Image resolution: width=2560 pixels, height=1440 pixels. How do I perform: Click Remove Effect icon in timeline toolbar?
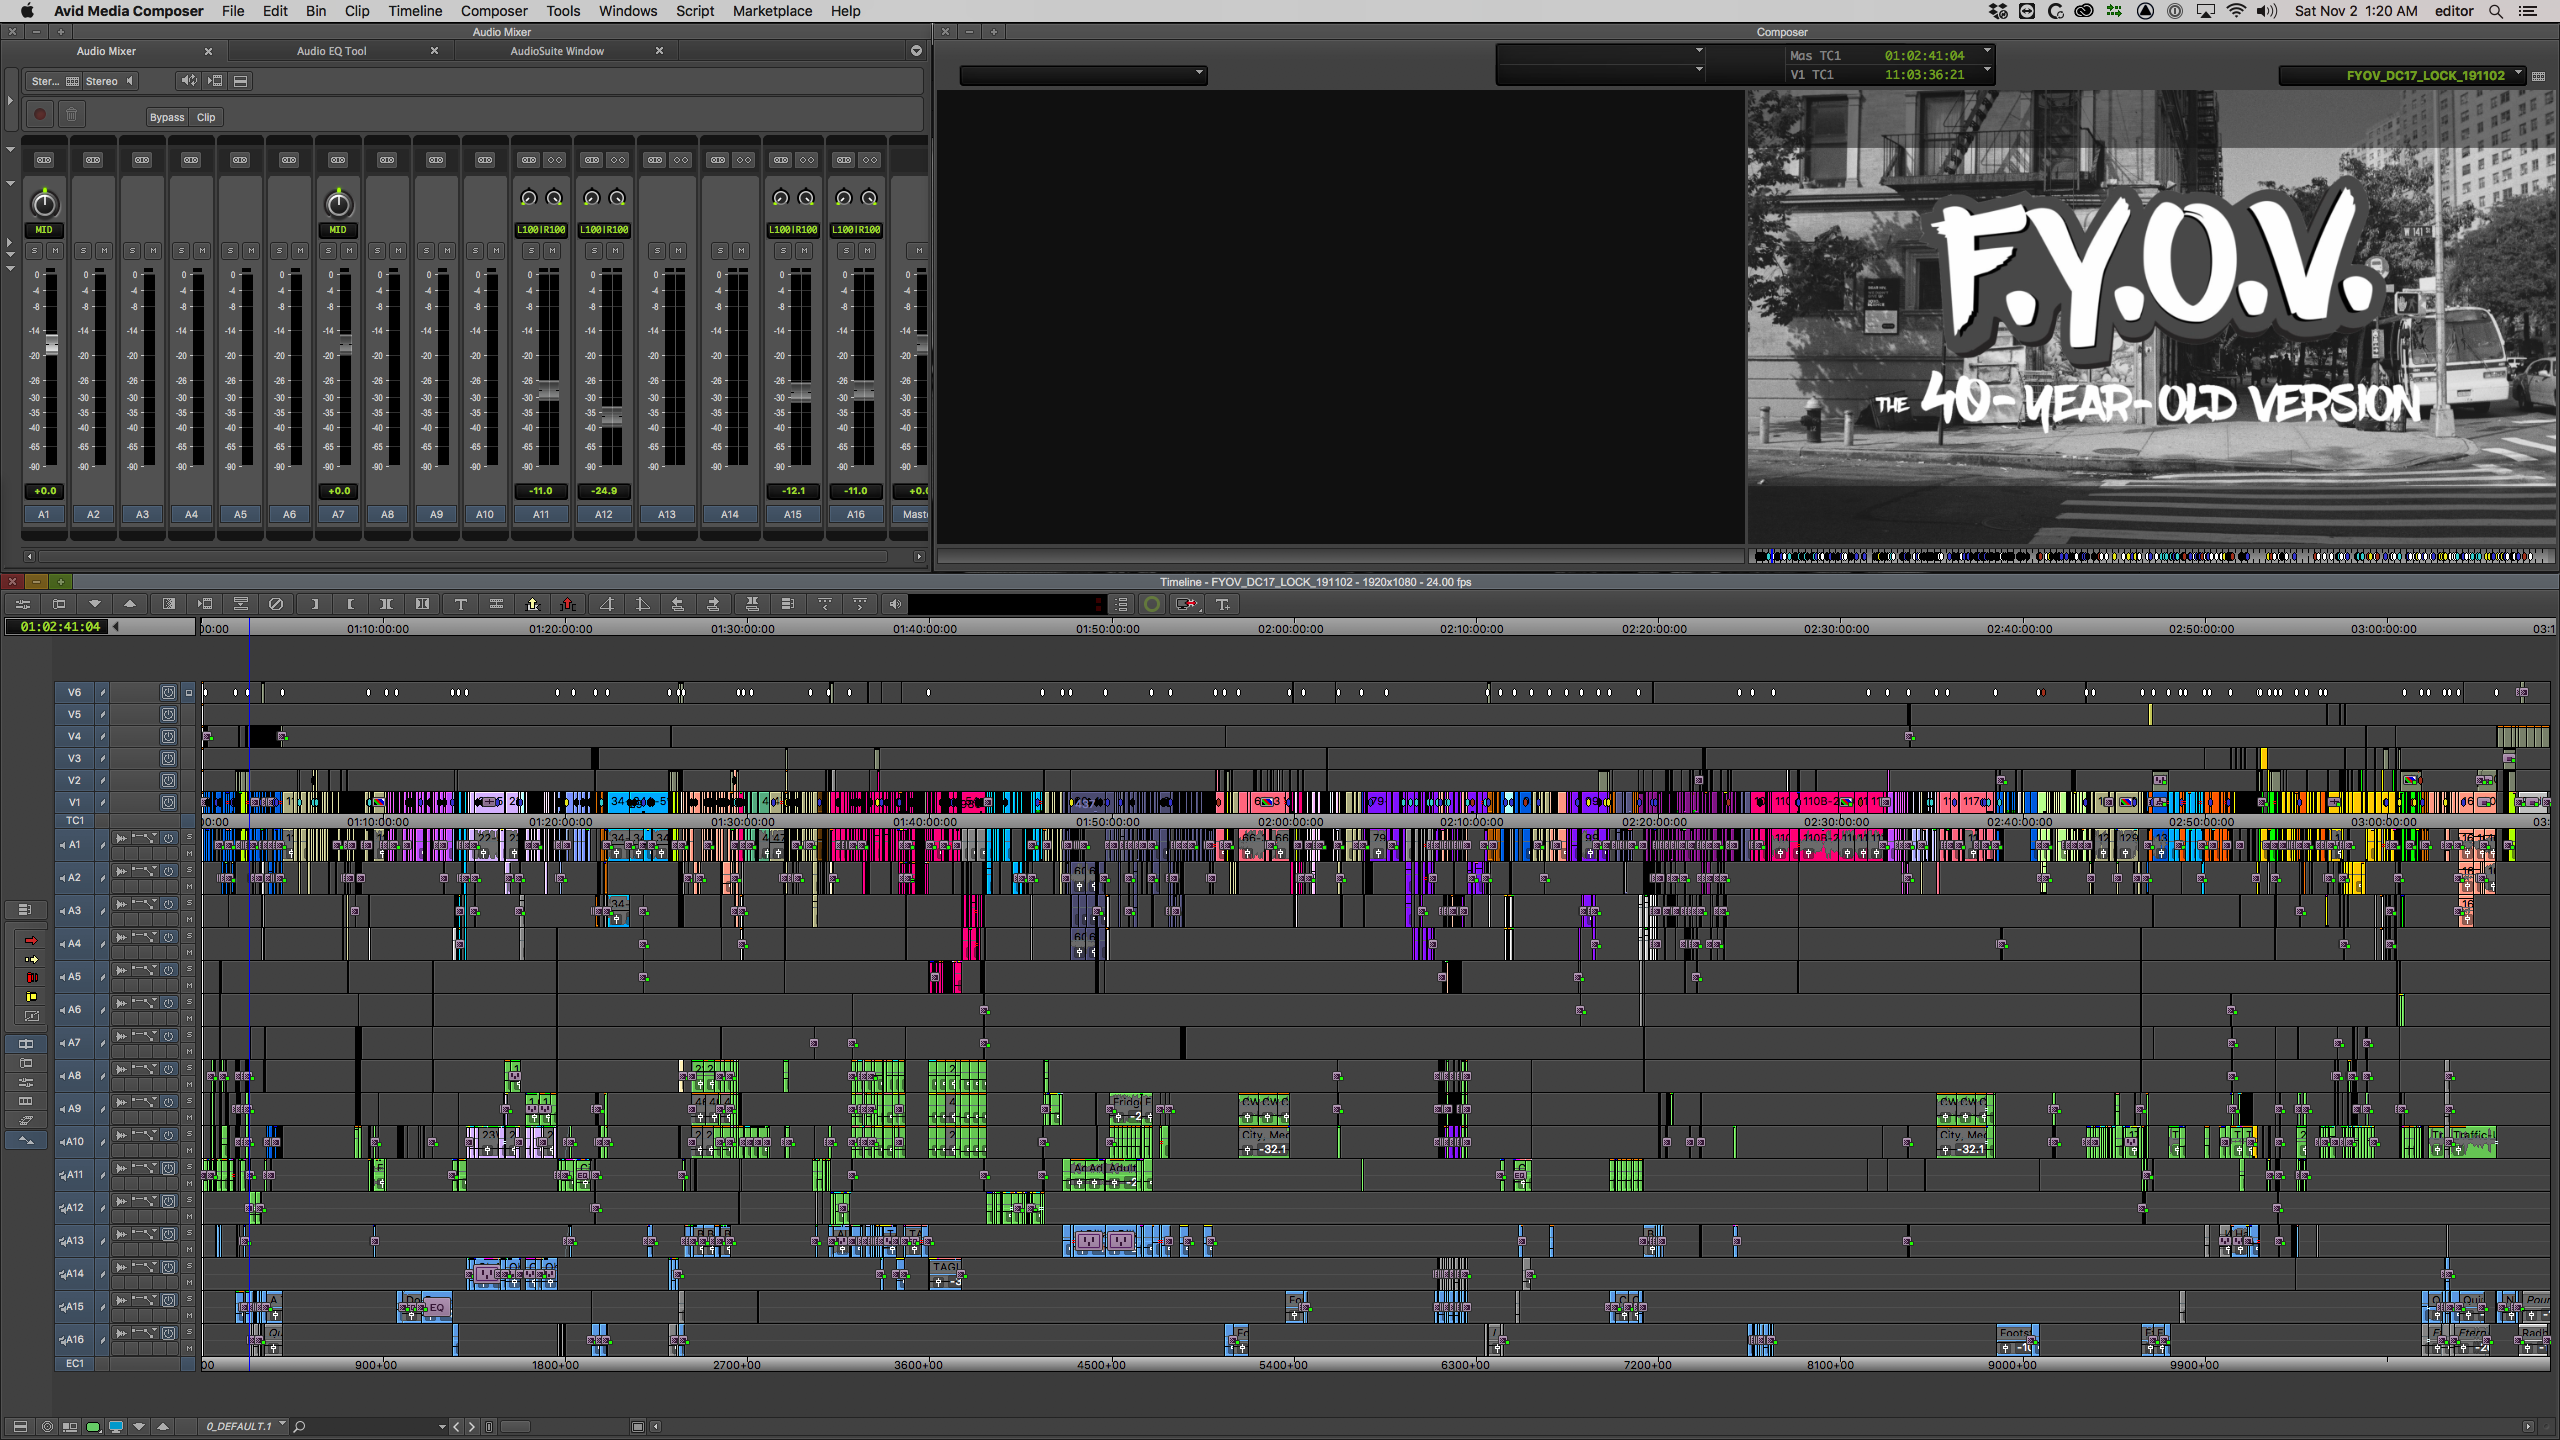(x=276, y=604)
